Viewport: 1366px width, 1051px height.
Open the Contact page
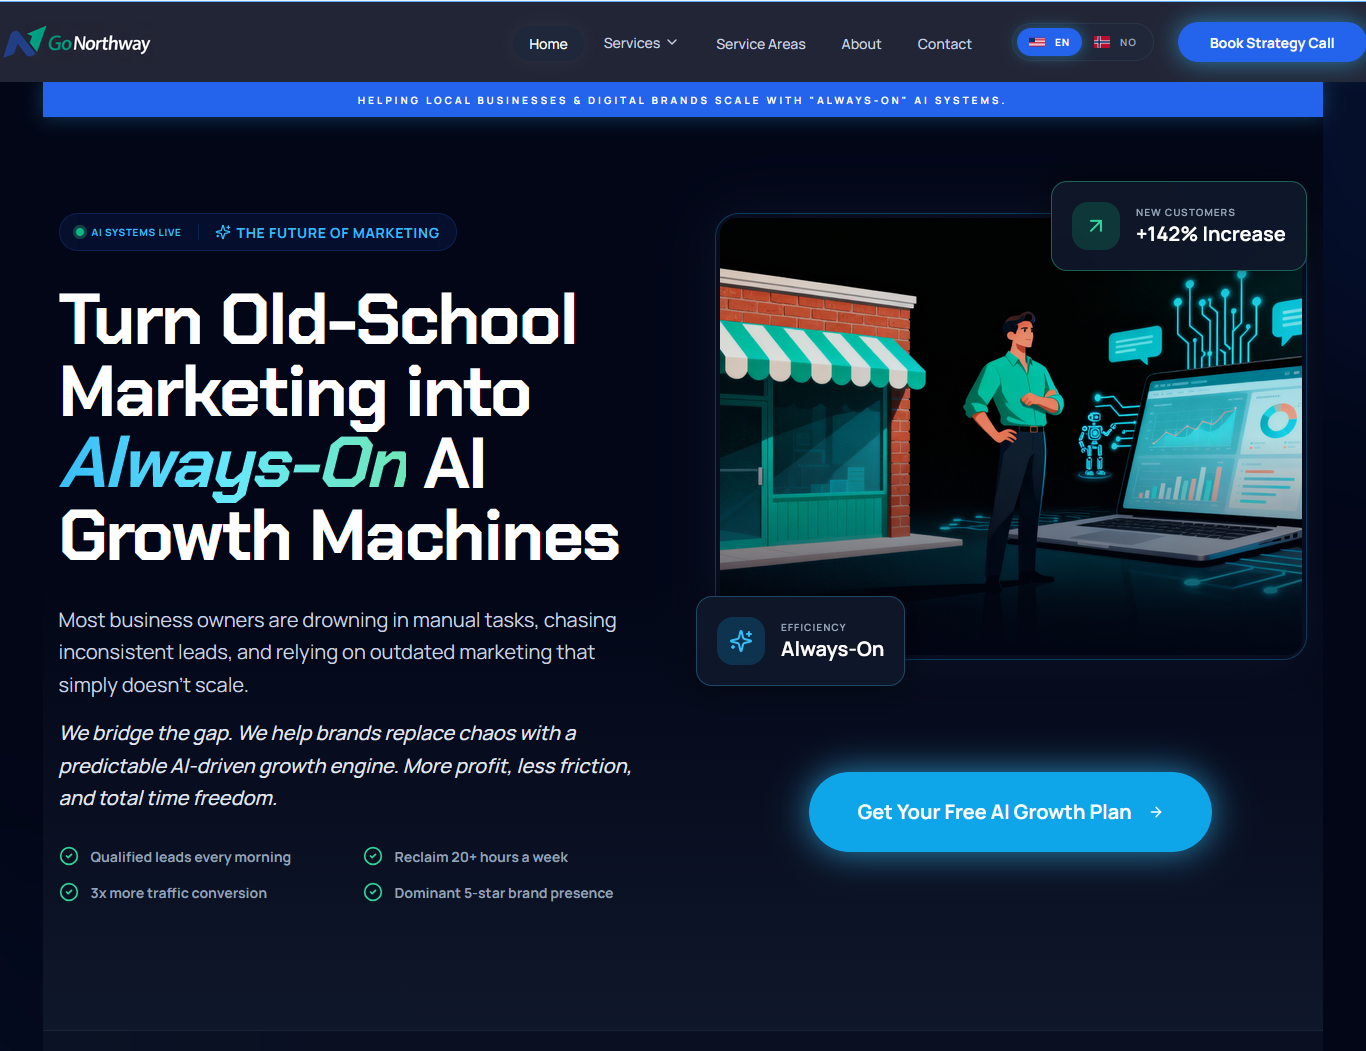coord(944,44)
